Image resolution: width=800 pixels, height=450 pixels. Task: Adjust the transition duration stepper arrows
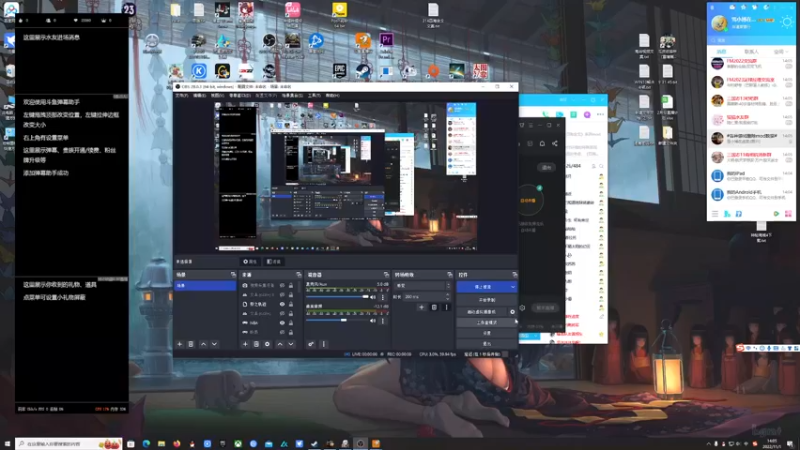coord(447,296)
